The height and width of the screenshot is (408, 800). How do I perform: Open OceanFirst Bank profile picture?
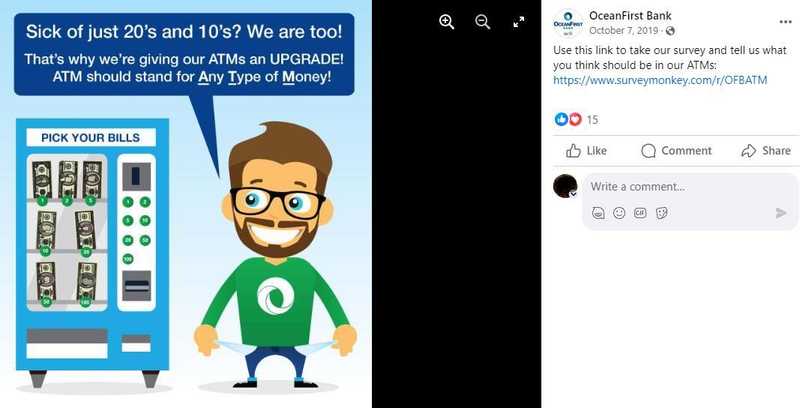(568, 23)
